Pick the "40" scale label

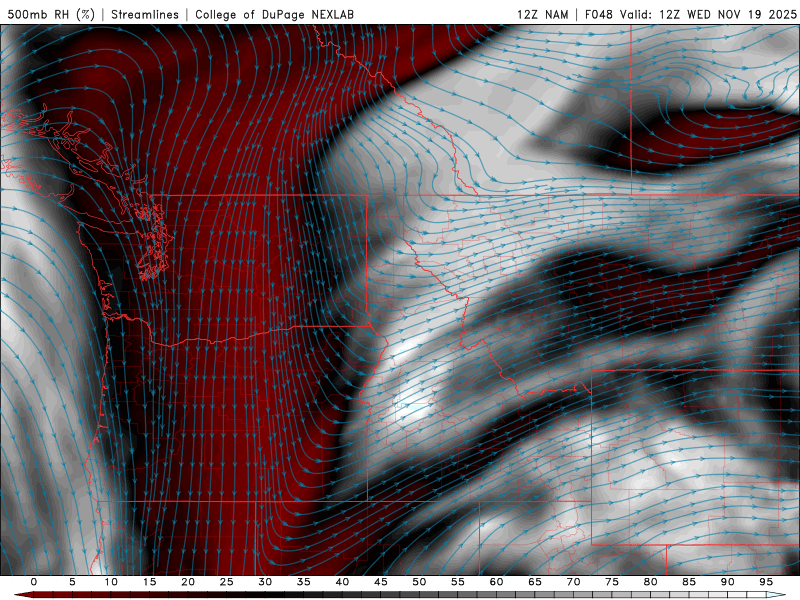point(342,582)
